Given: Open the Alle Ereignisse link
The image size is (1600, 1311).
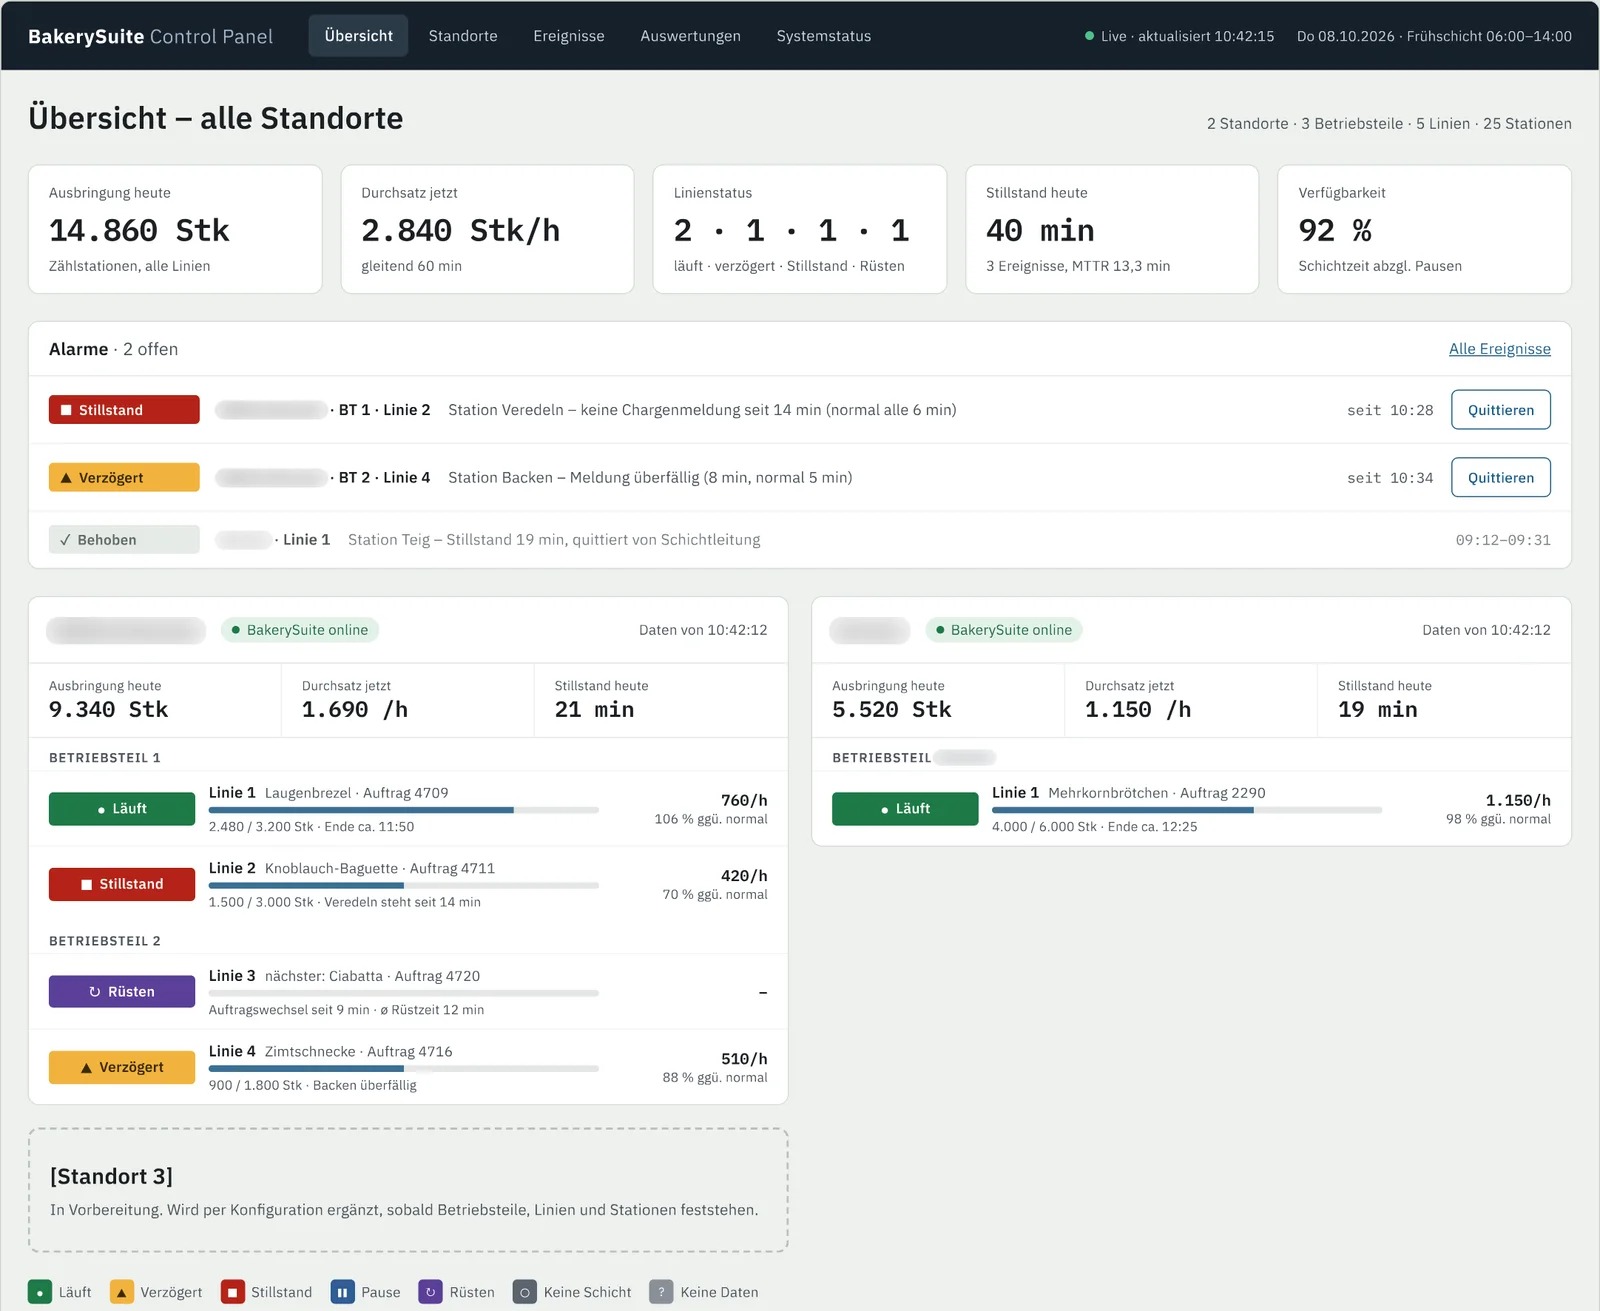Looking at the screenshot, I should [1500, 349].
